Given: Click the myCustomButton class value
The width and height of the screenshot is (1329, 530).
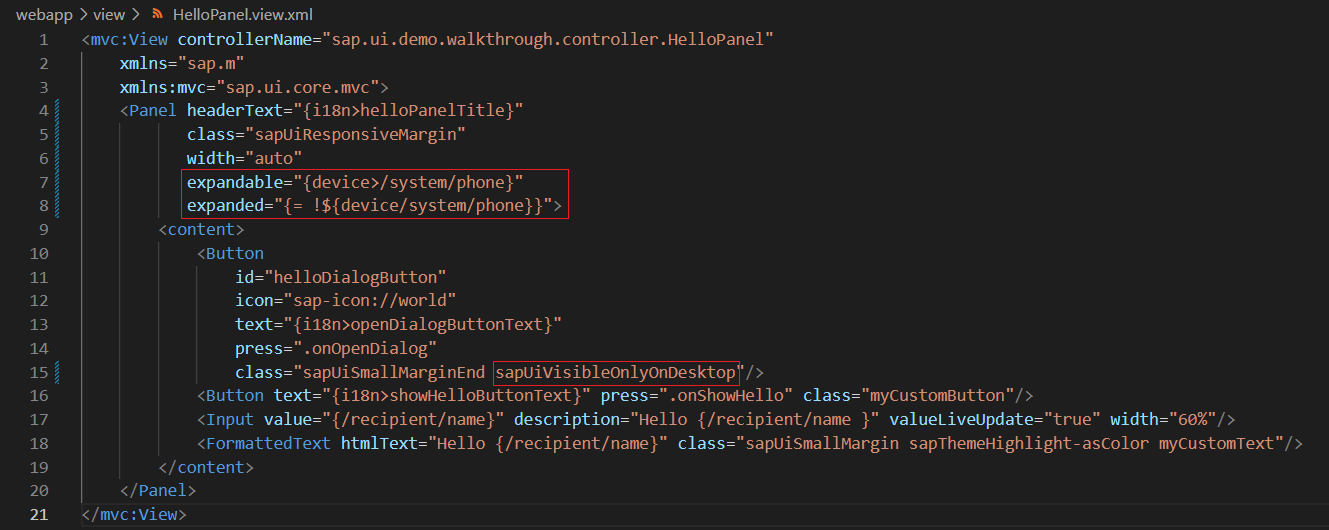Looking at the screenshot, I should 939,396.
